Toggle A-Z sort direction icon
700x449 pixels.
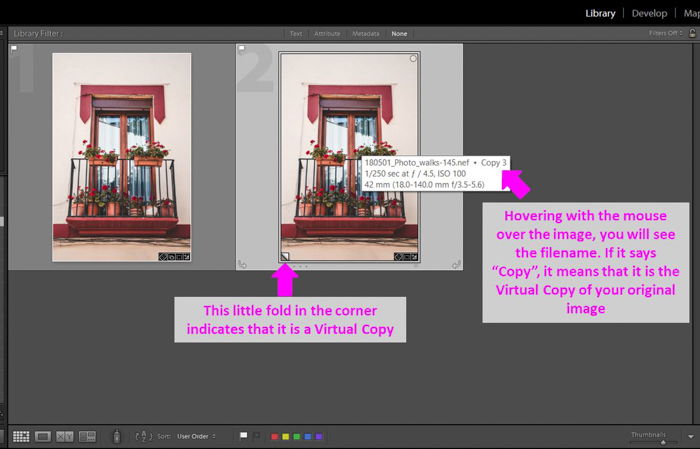pos(144,437)
